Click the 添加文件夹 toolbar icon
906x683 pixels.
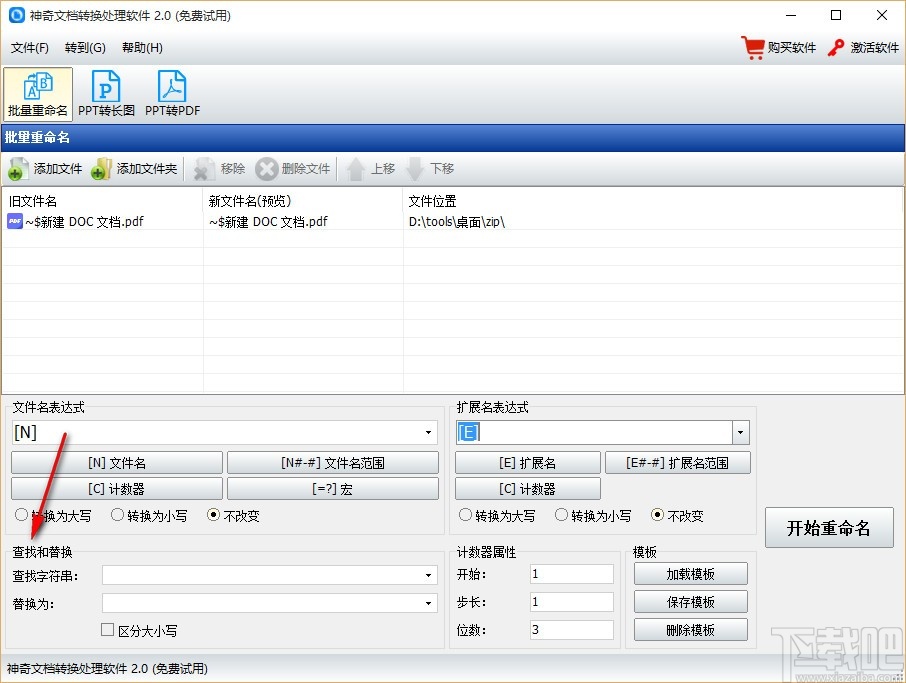[101, 169]
